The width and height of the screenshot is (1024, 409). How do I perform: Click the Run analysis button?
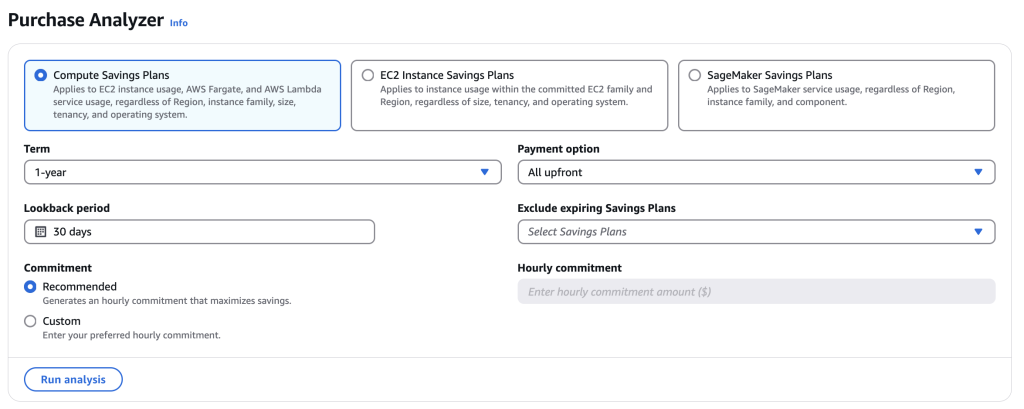point(73,380)
